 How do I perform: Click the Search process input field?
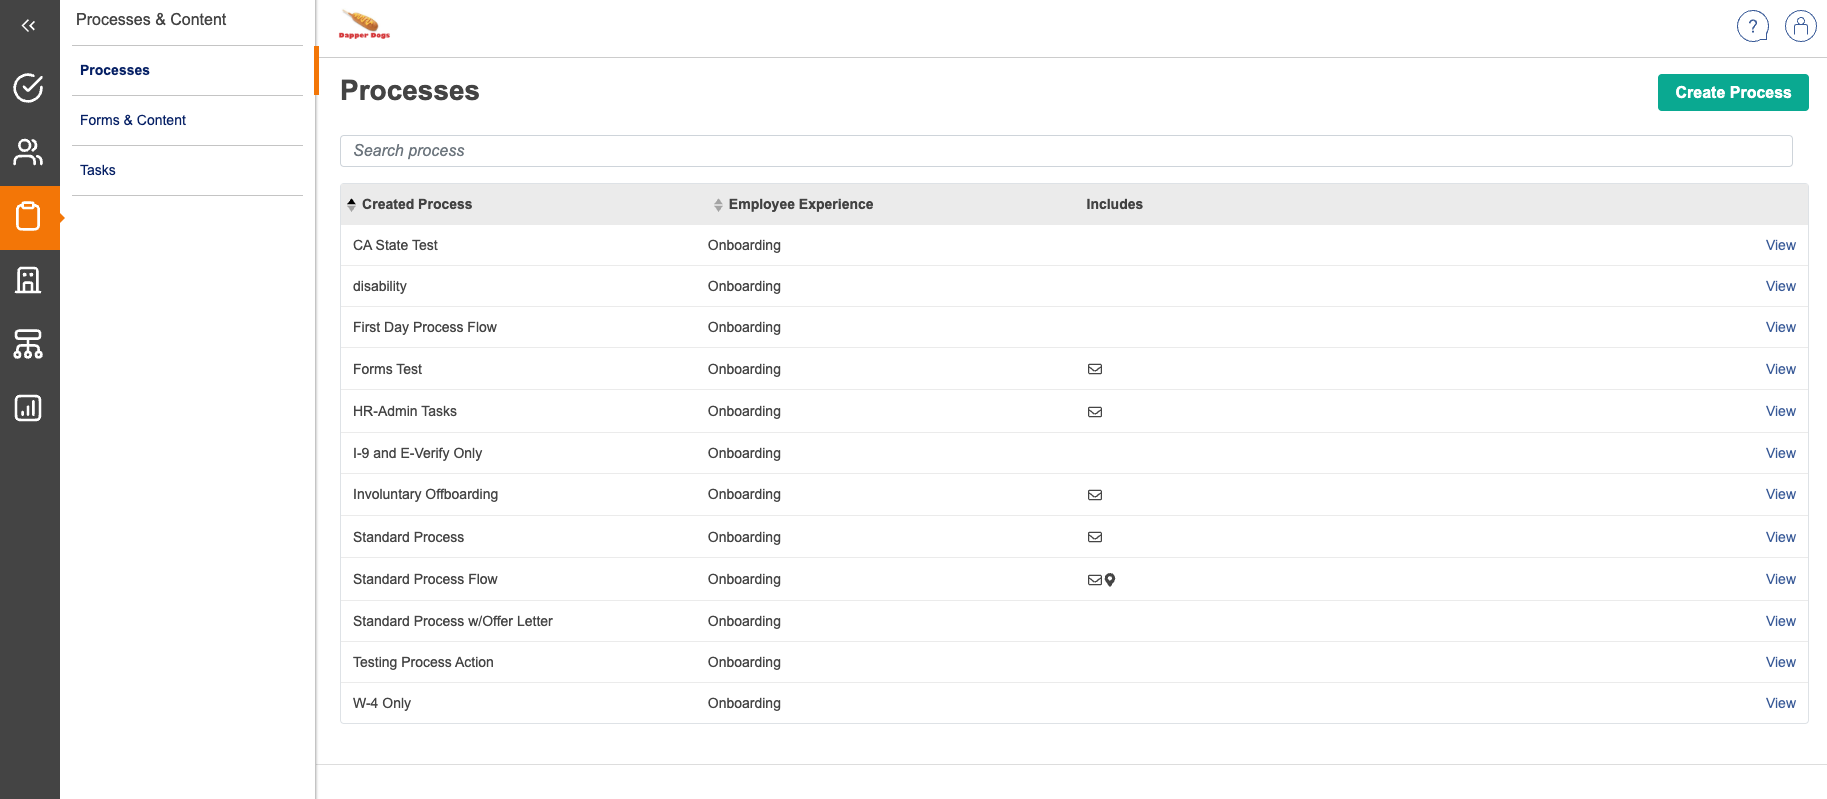coord(1065,151)
